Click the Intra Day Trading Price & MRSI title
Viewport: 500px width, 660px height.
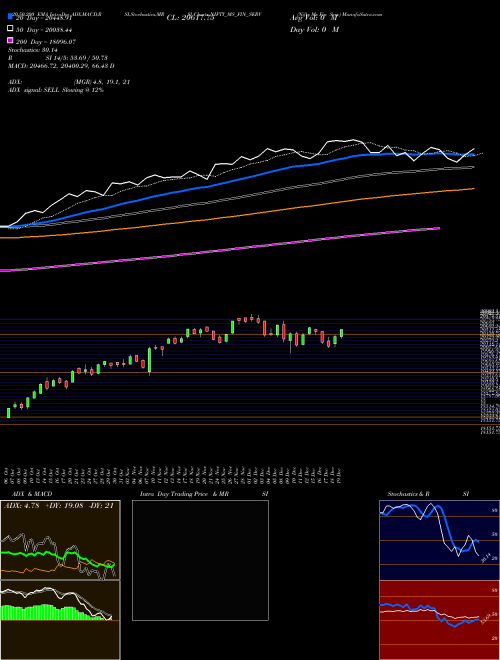pos(204,494)
